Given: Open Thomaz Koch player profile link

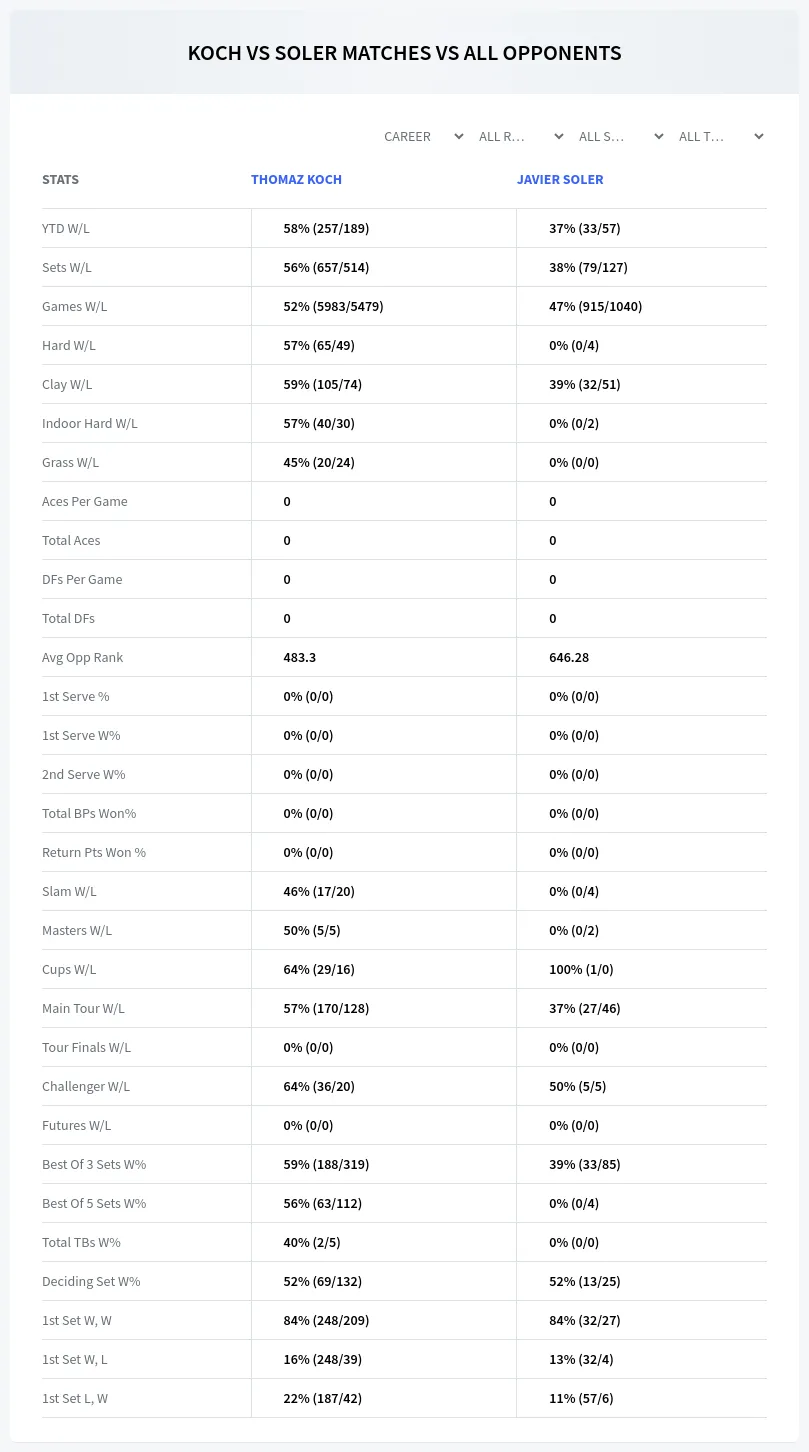Looking at the screenshot, I should tap(296, 180).
